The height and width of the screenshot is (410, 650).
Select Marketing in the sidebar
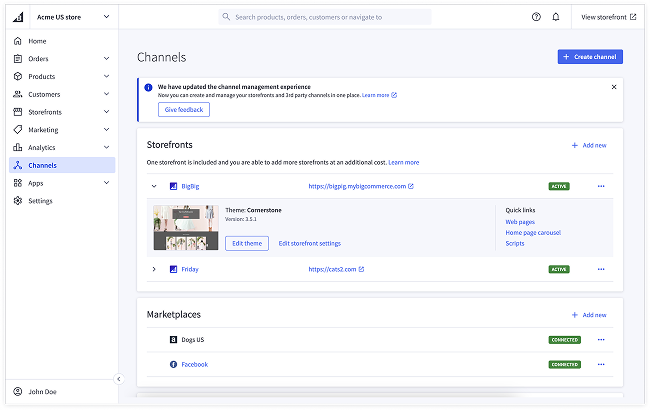[43, 130]
